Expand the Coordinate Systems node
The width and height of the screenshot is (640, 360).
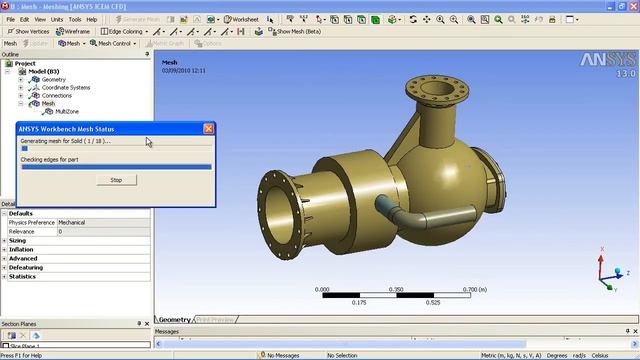(20, 87)
